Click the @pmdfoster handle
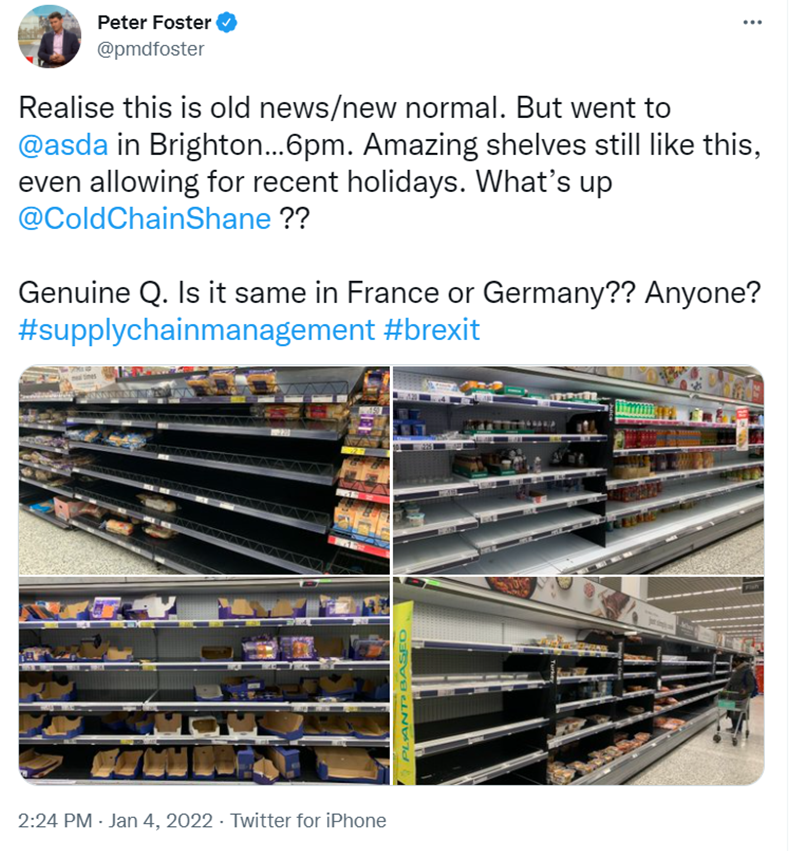Screen dimensions: 801x851 [150, 48]
